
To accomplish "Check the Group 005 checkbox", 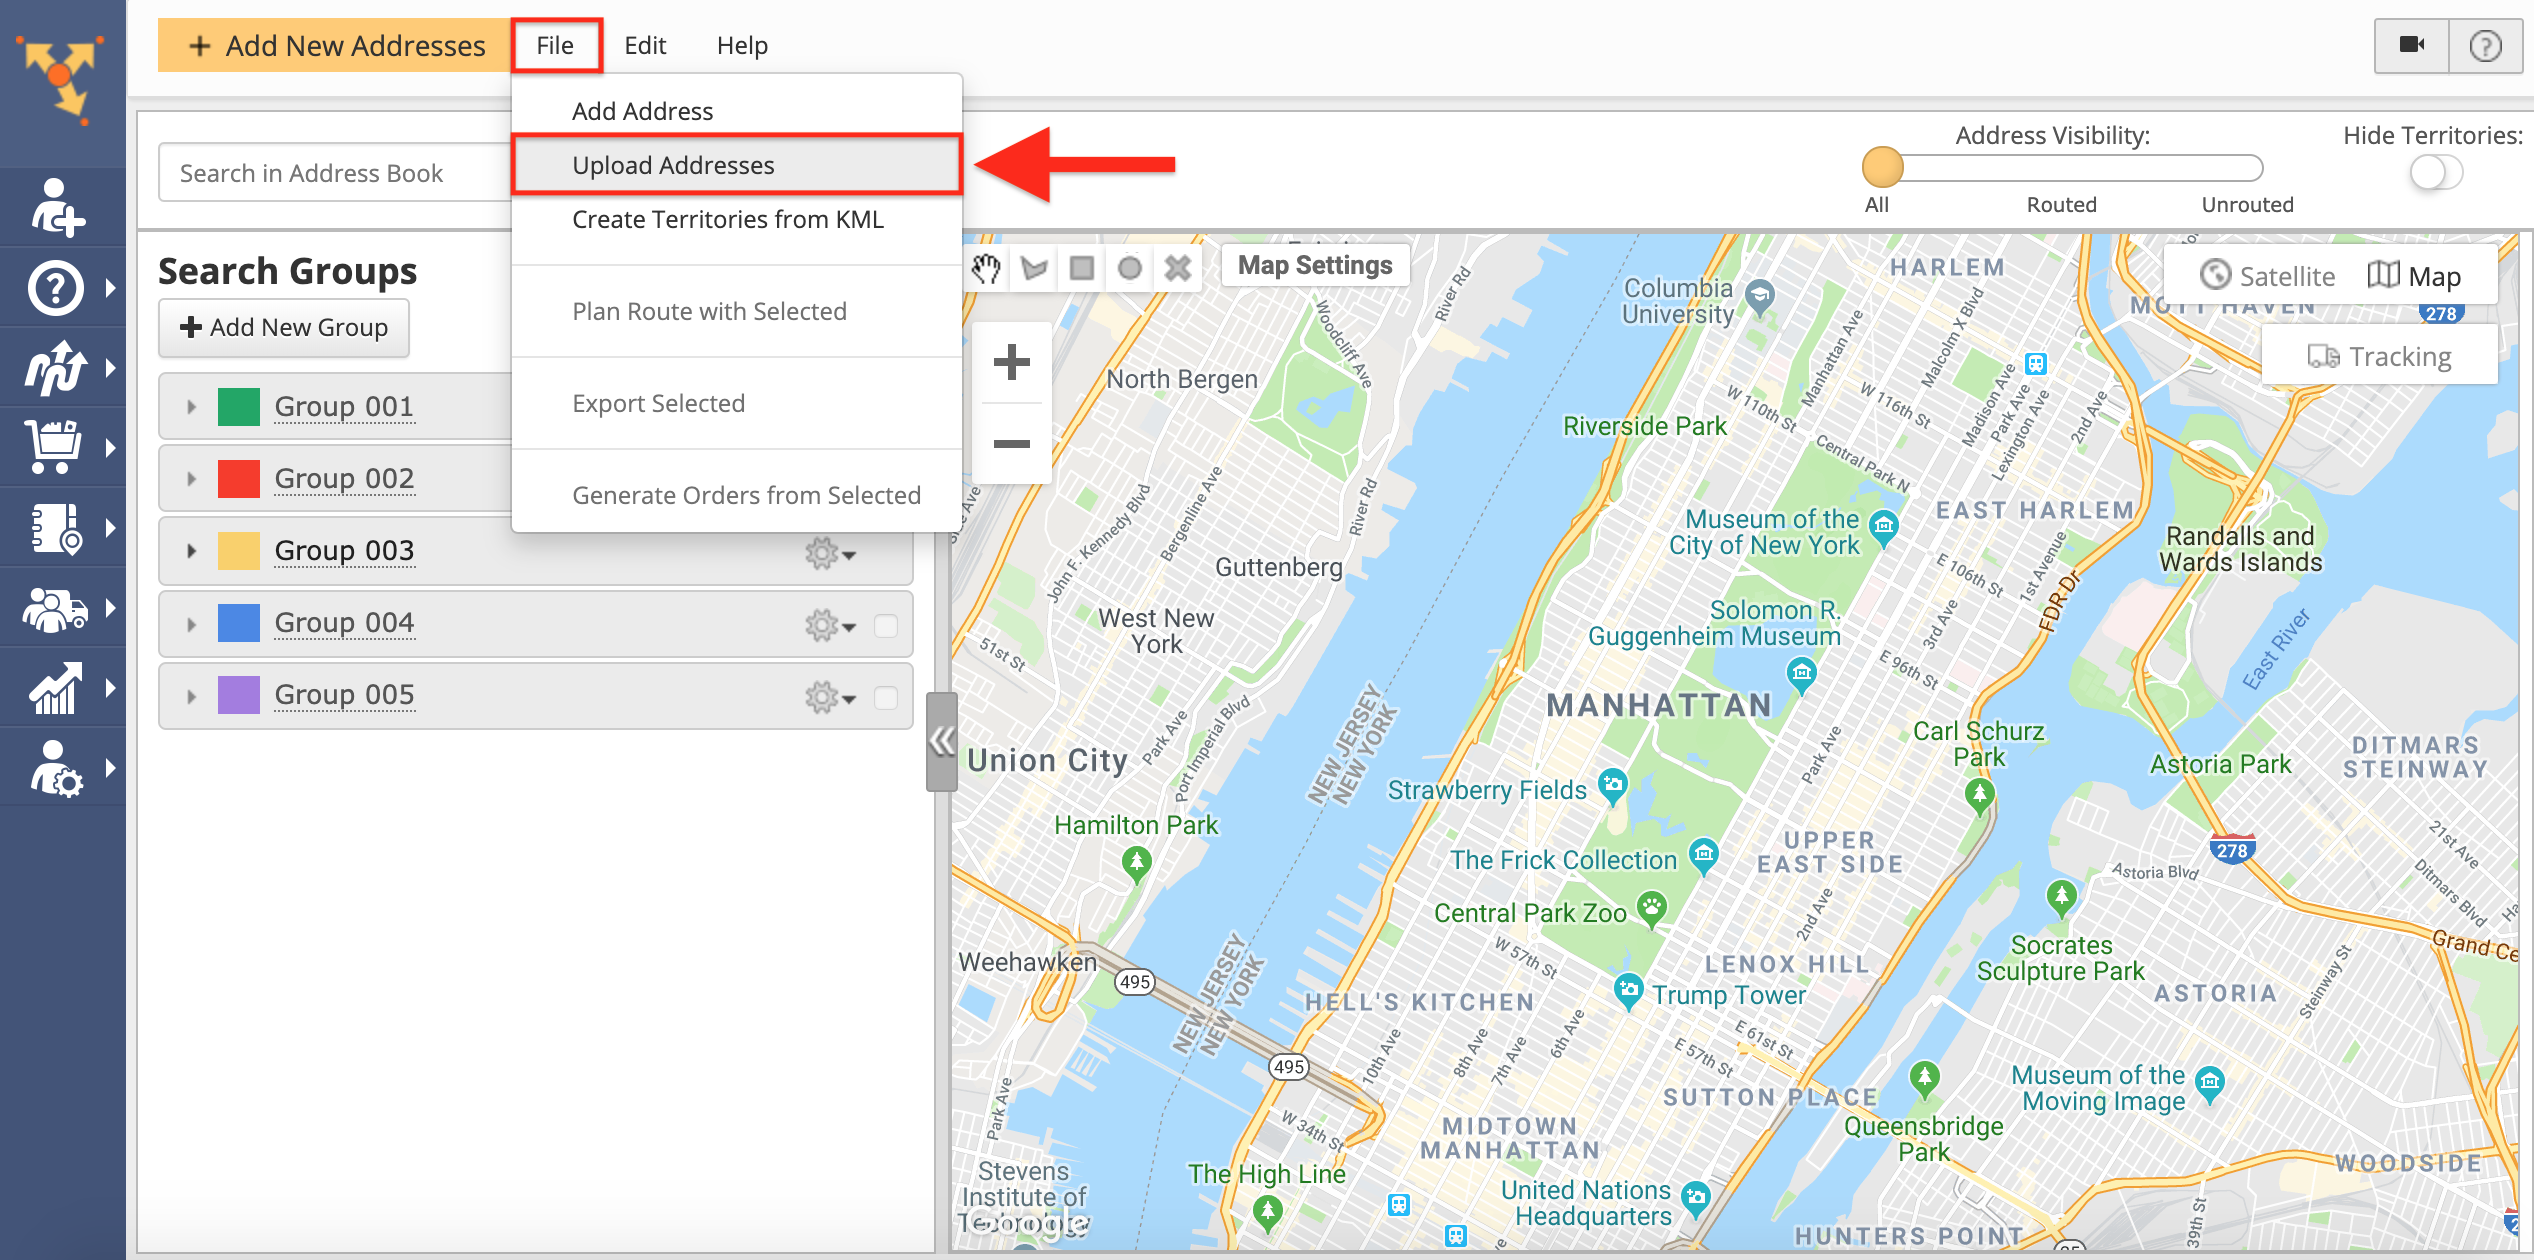I will [x=886, y=698].
